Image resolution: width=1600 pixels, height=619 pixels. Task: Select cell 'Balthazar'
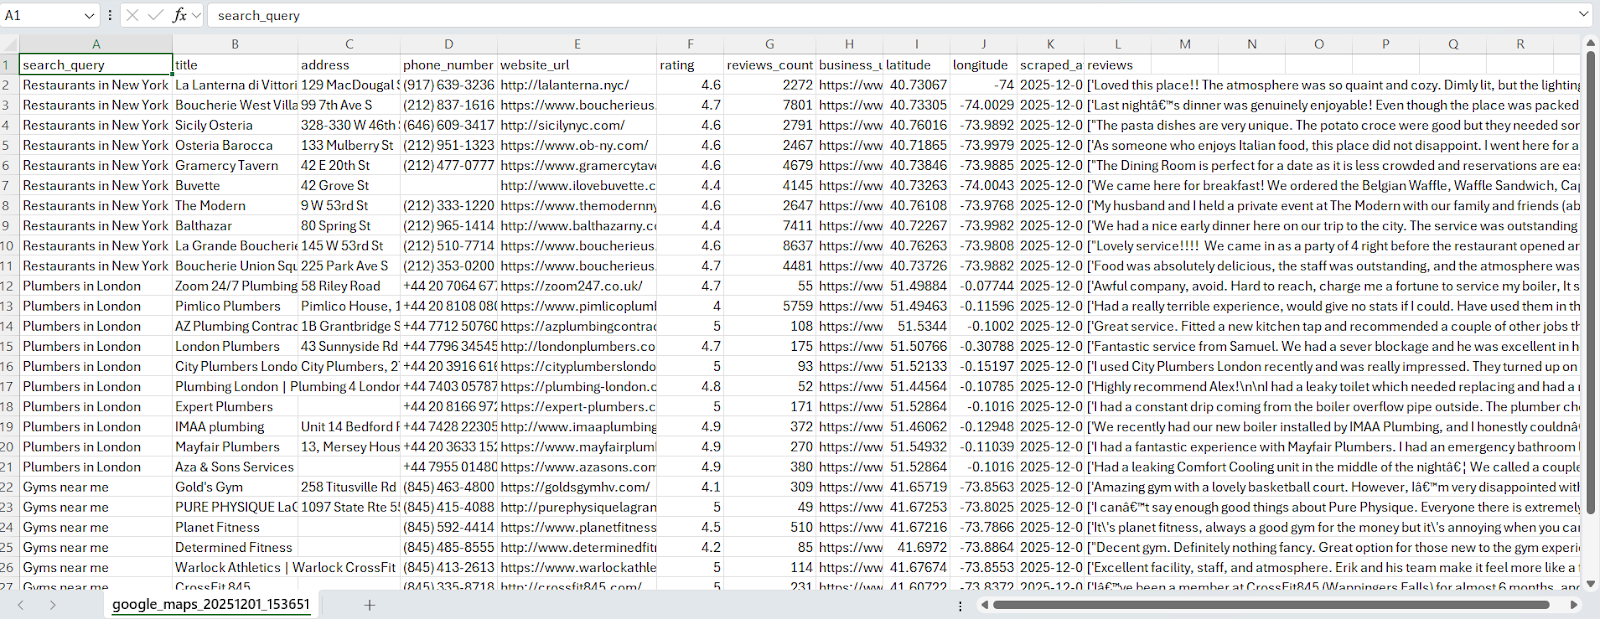point(235,226)
